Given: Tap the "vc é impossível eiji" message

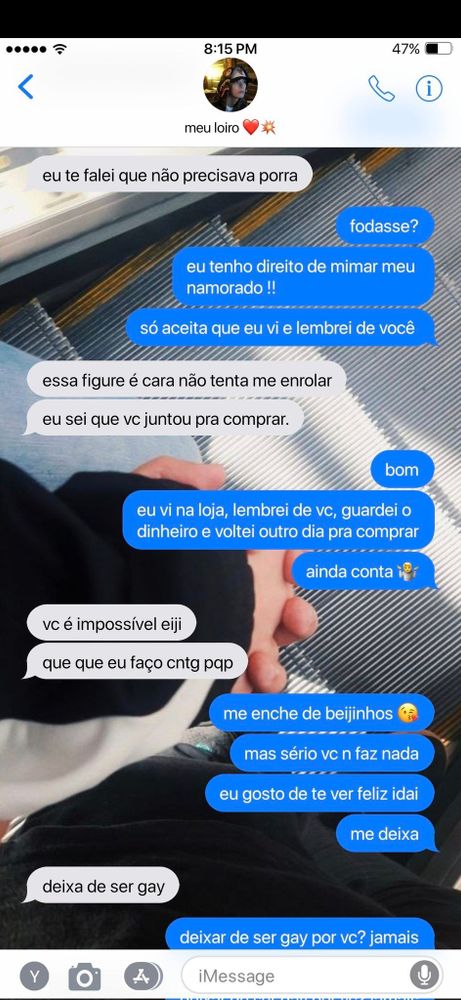Looking at the screenshot, I should click(x=112, y=623).
